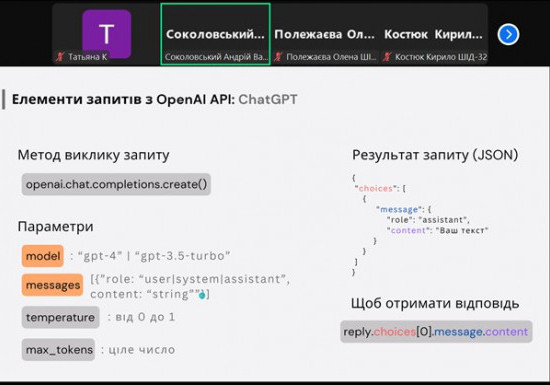This screenshot has height=385, width=550.
Task: Select the active speaker tile Соколовський
Action: 216,34
